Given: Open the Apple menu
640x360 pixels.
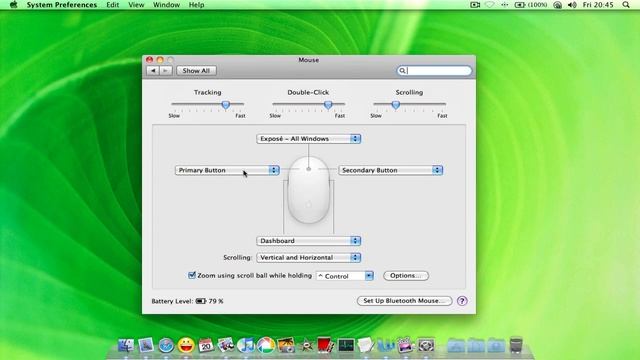Looking at the screenshot, I should point(13,5).
